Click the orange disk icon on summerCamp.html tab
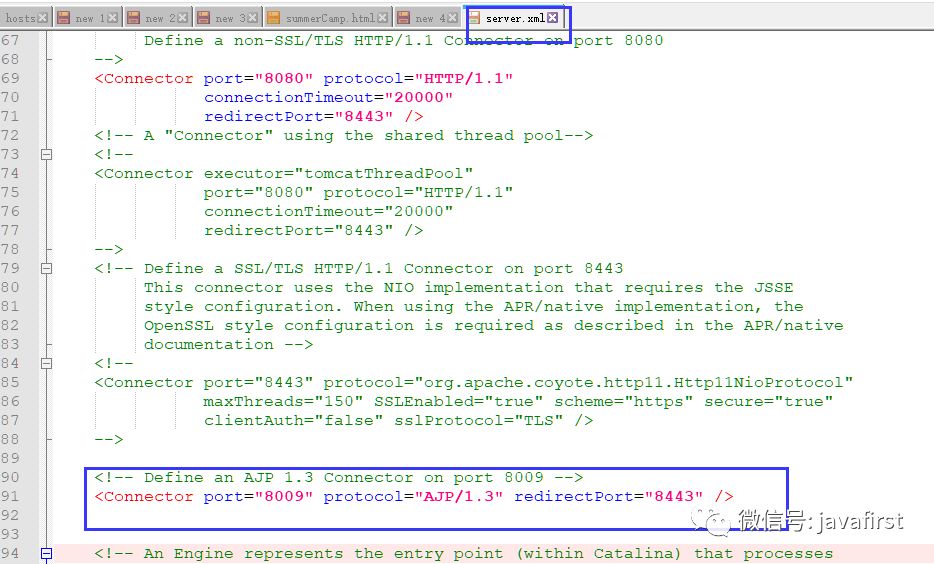This screenshot has width=934, height=564. pyautogui.click(x=273, y=18)
